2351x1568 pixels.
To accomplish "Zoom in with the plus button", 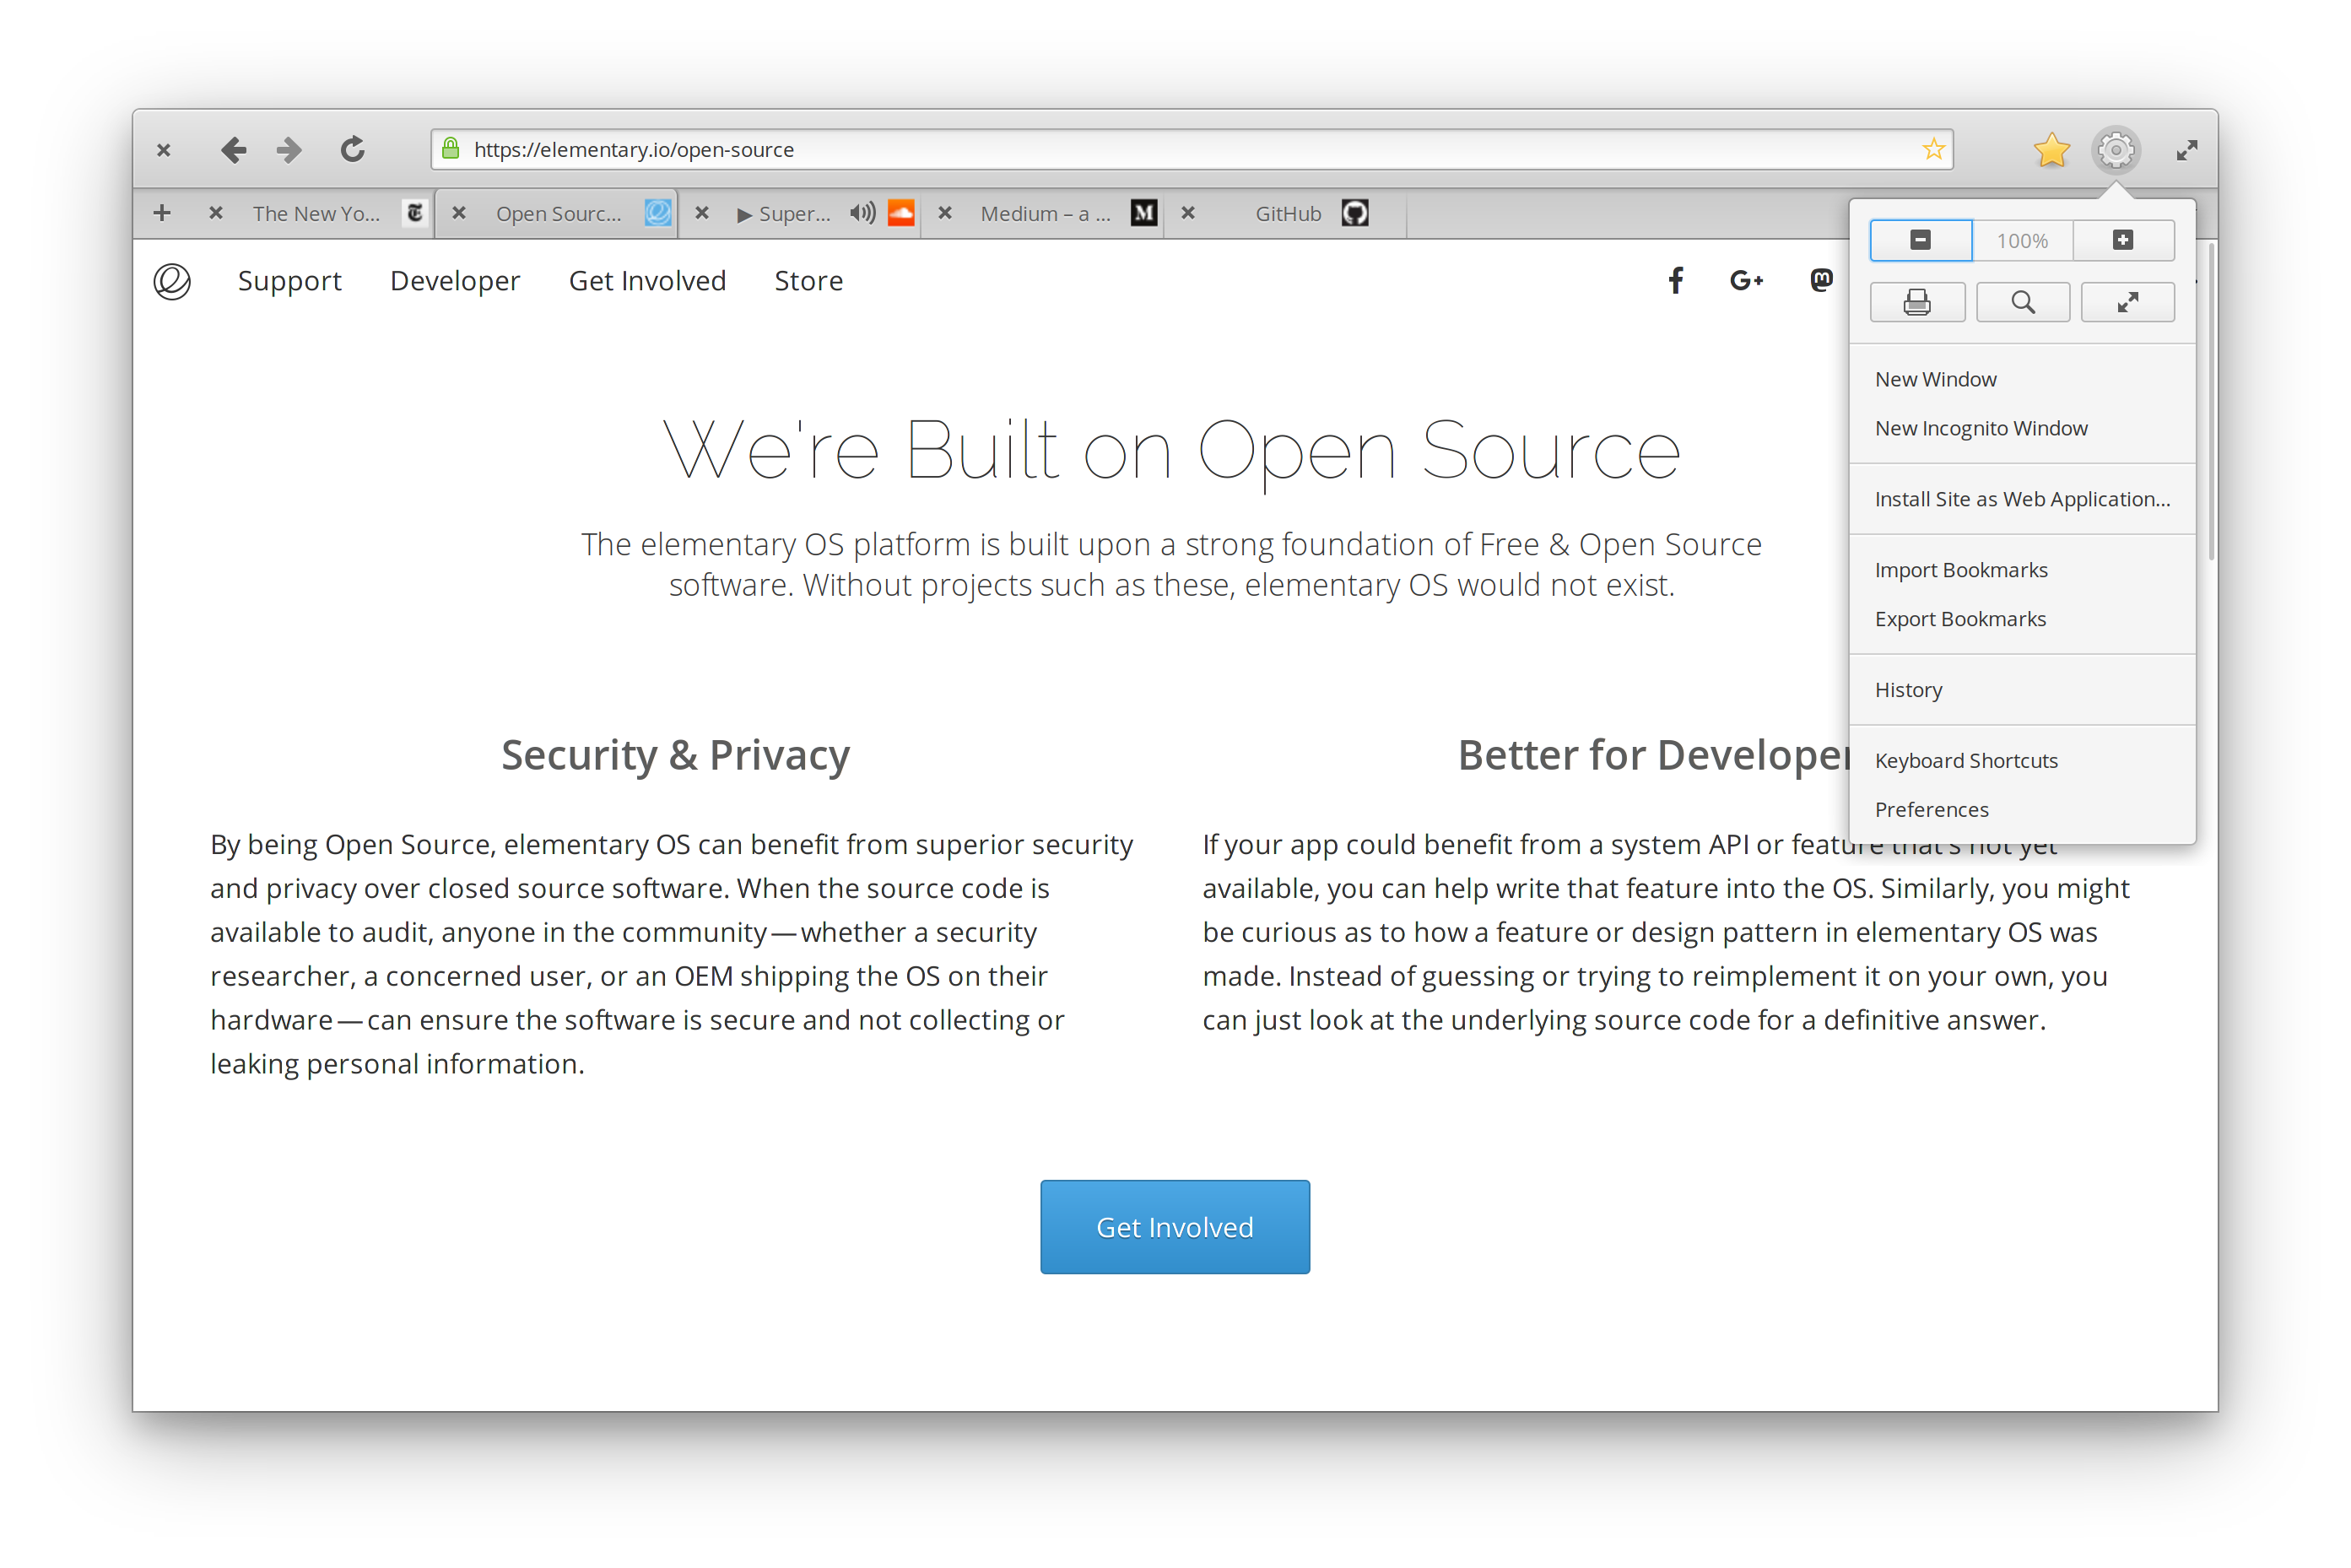I will 2123,240.
